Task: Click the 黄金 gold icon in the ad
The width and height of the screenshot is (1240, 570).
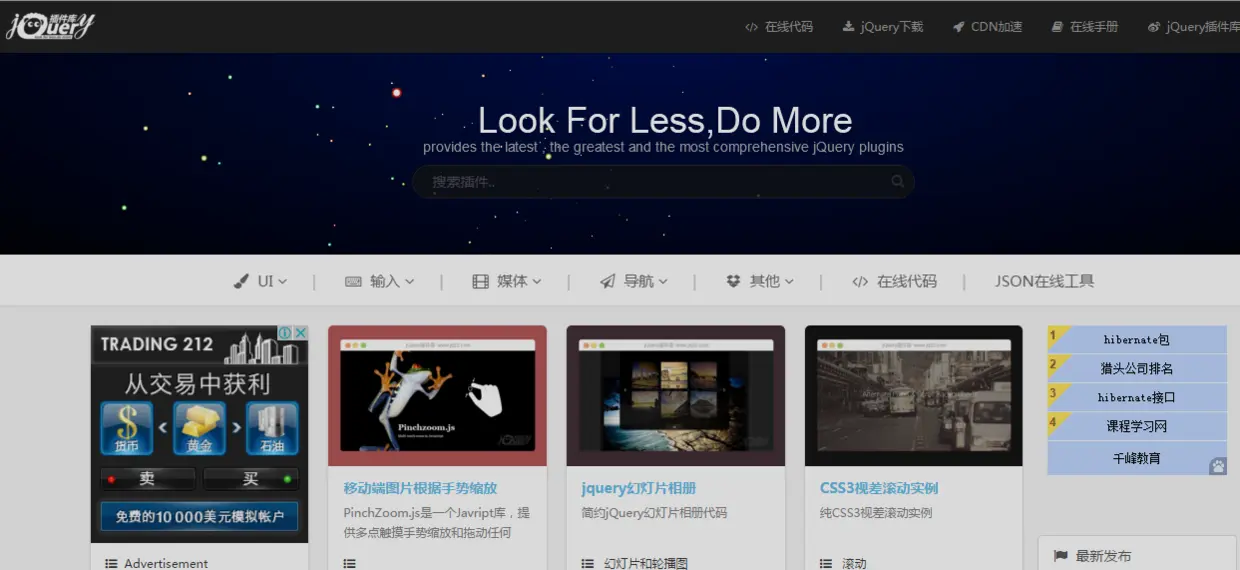Action: click(x=199, y=428)
